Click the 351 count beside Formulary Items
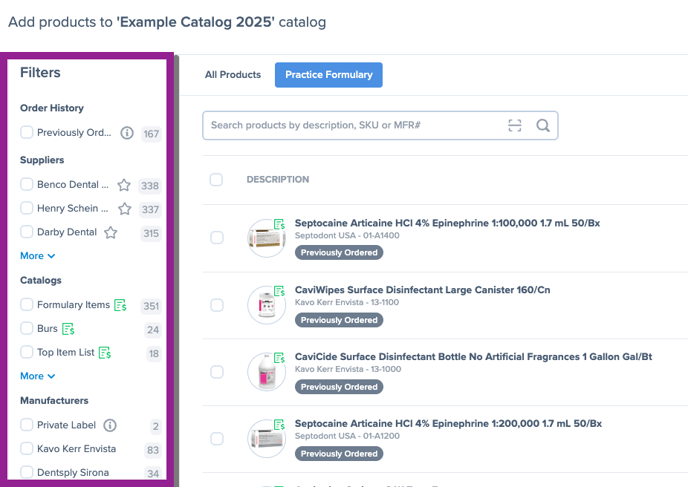The image size is (688, 487). (151, 306)
